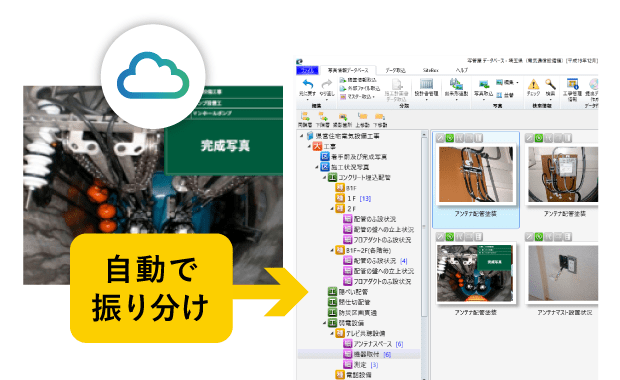Click the 外部ファイル取込 import icon

click(343, 88)
